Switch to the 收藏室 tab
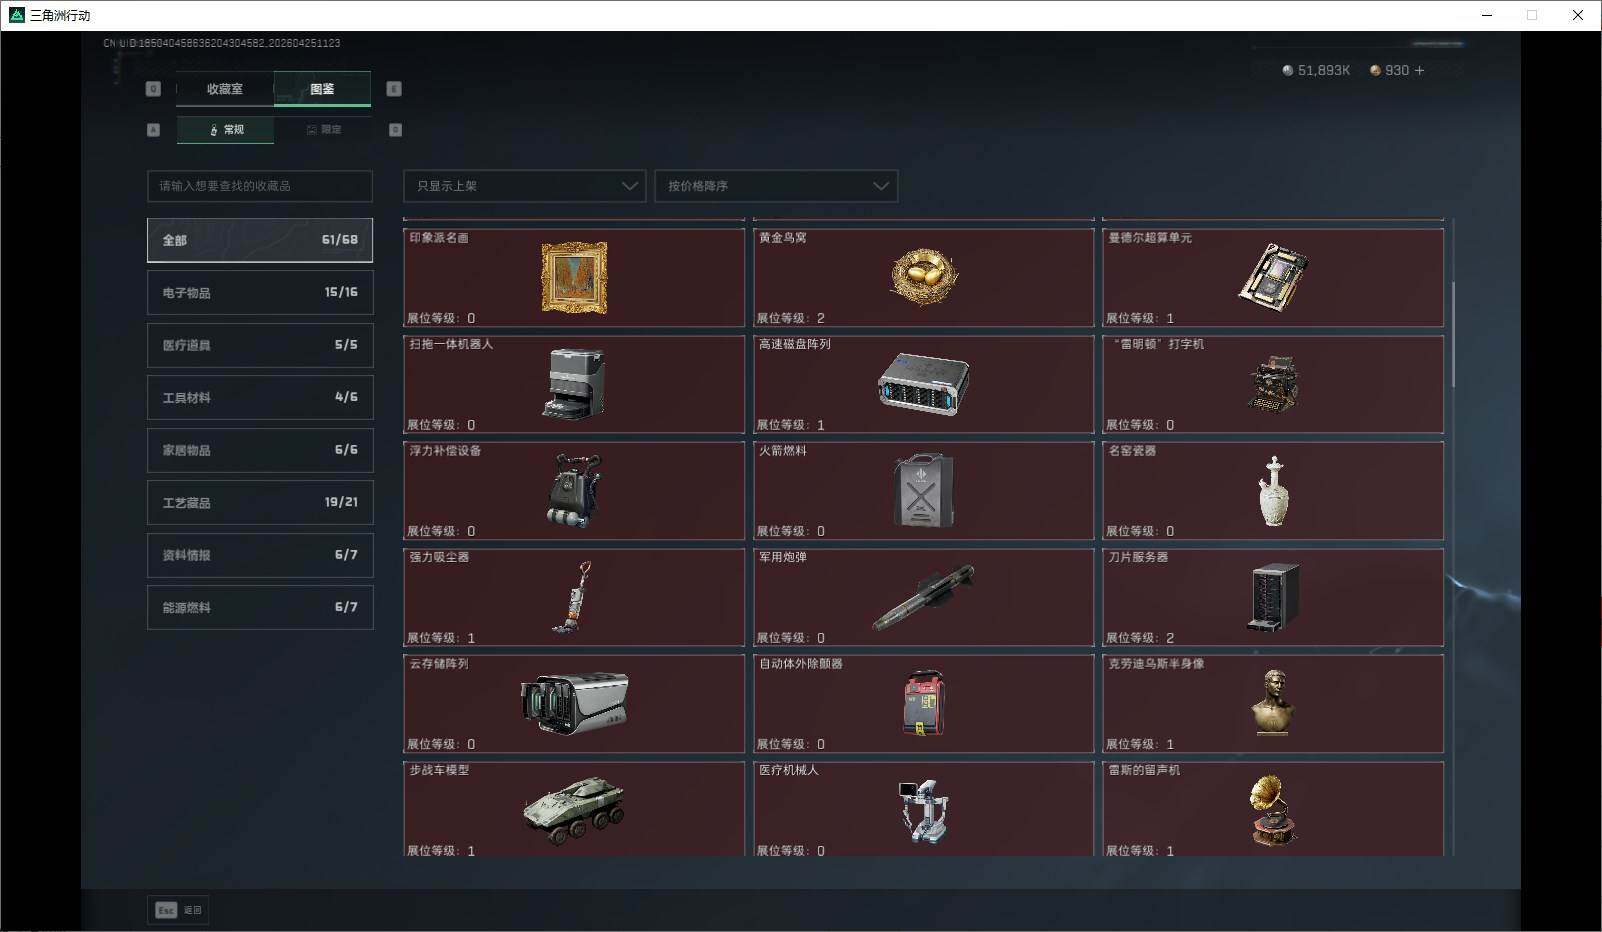This screenshot has width=1602, height=932. (x=225, y=89)
